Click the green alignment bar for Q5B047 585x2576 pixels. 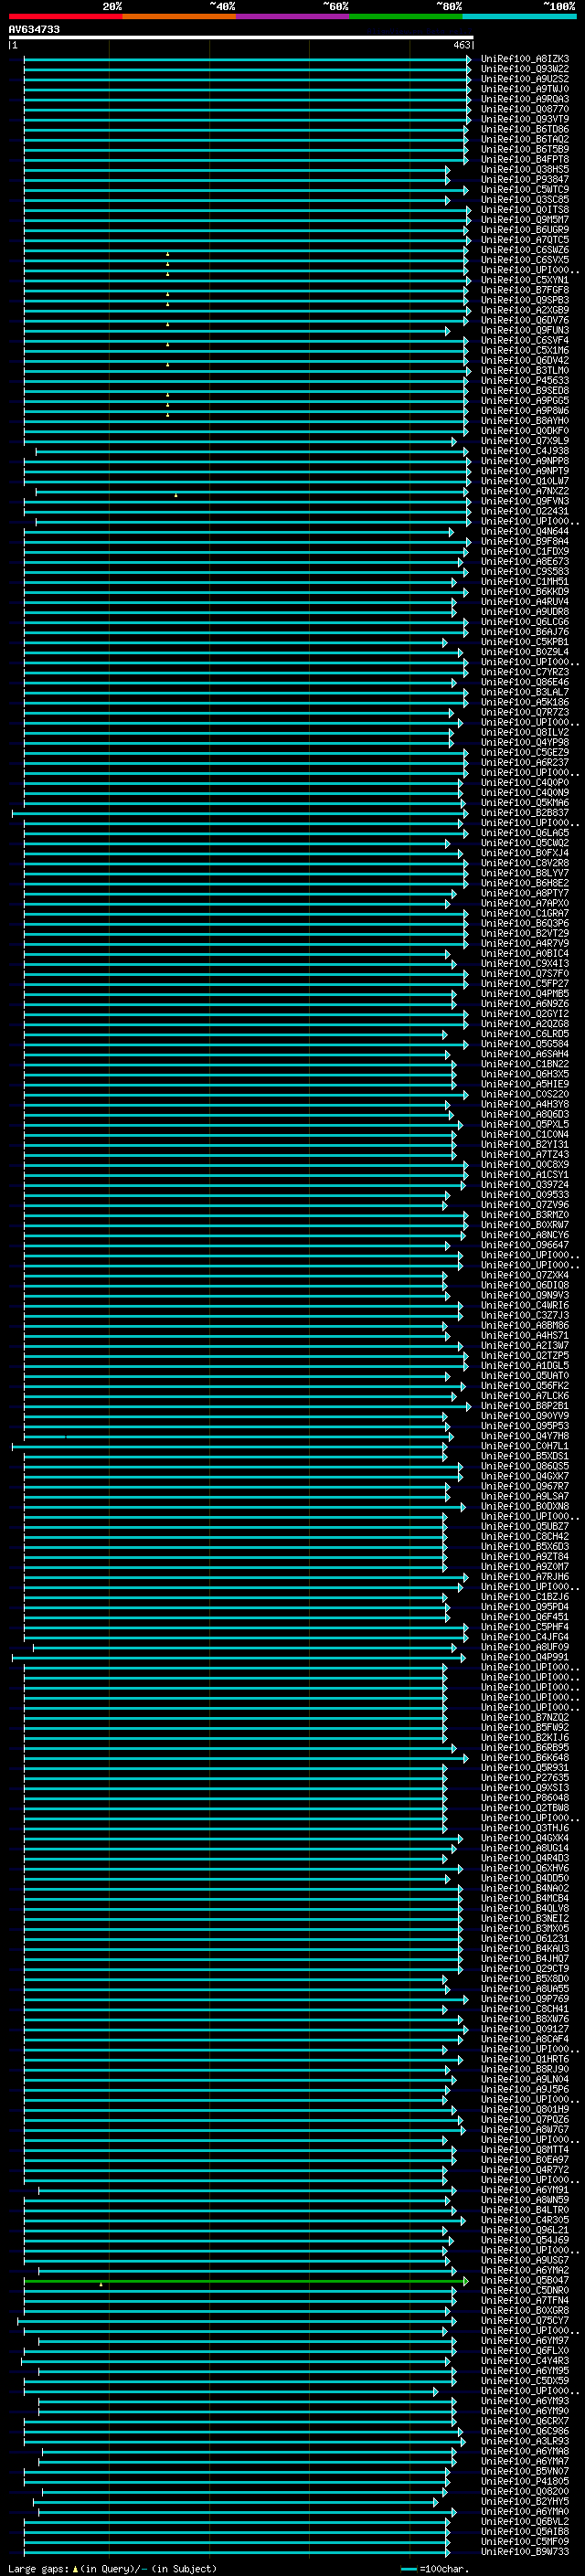click(x=245, y=2281)
